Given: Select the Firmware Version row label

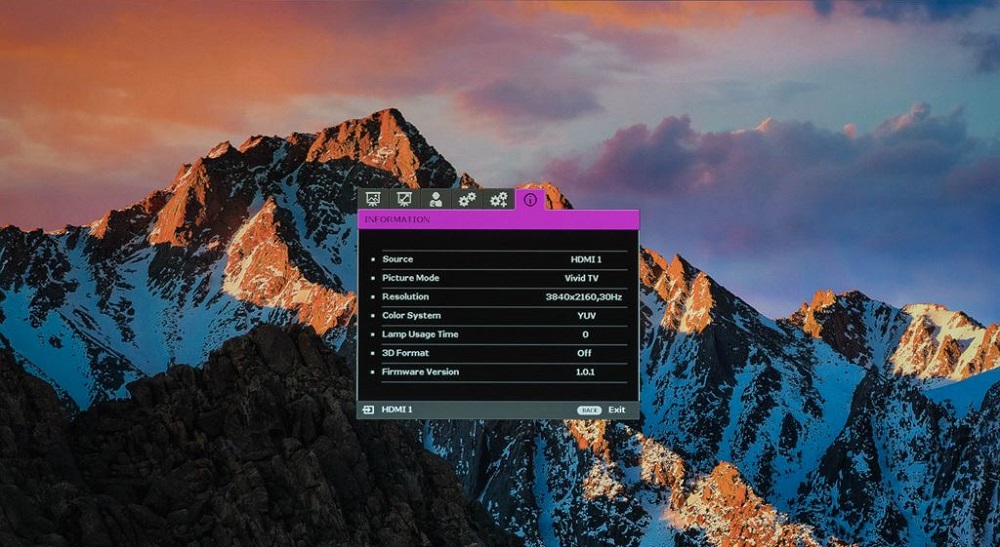Looking at the screenshot, I should [420, 371].
